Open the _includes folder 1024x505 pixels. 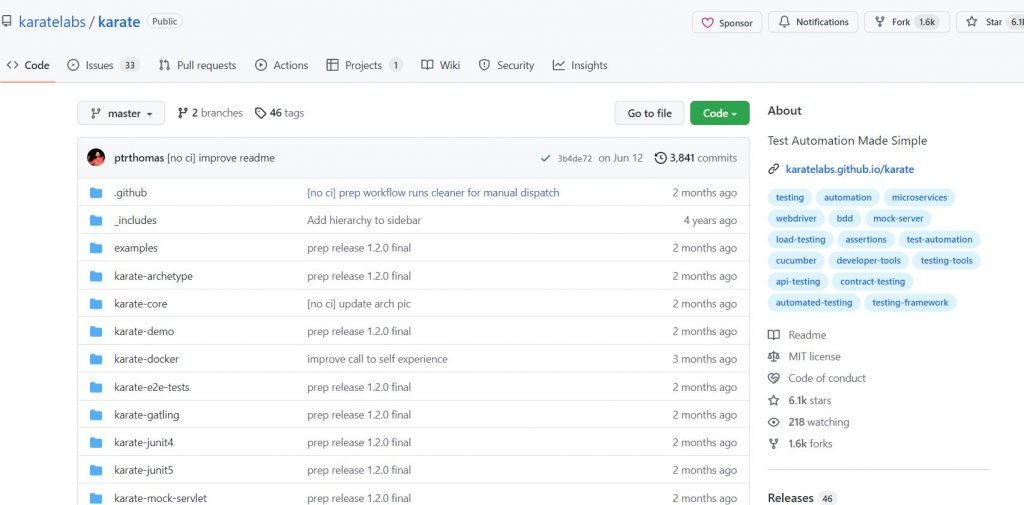pos(135,220)
